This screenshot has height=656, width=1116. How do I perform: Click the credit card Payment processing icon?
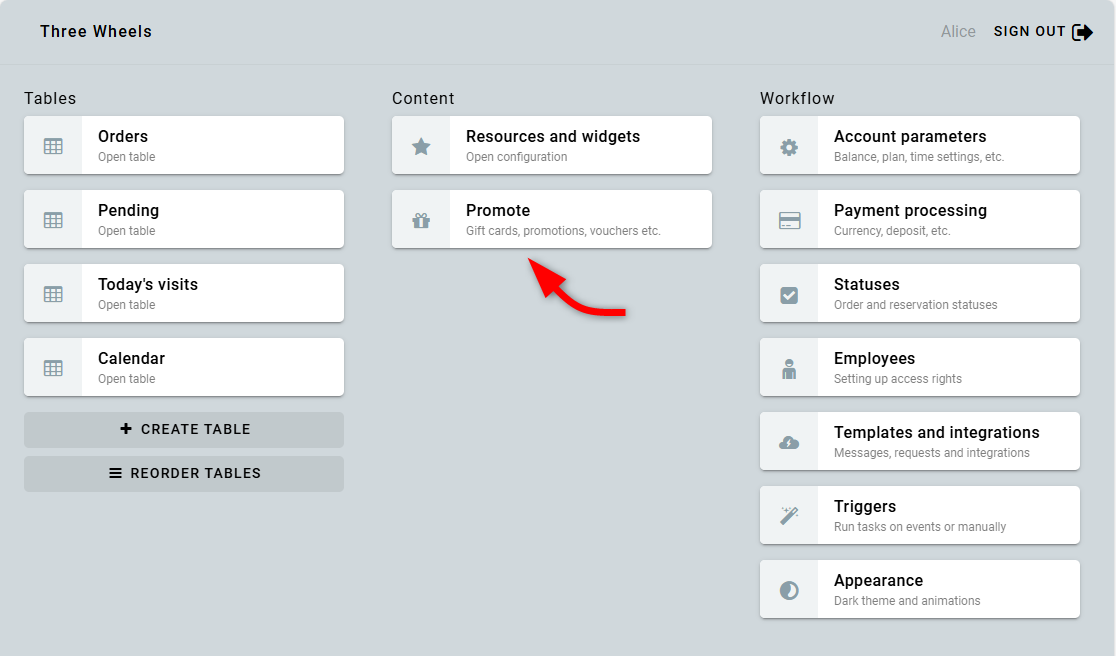pyautogui.click(x=789, y=220)
